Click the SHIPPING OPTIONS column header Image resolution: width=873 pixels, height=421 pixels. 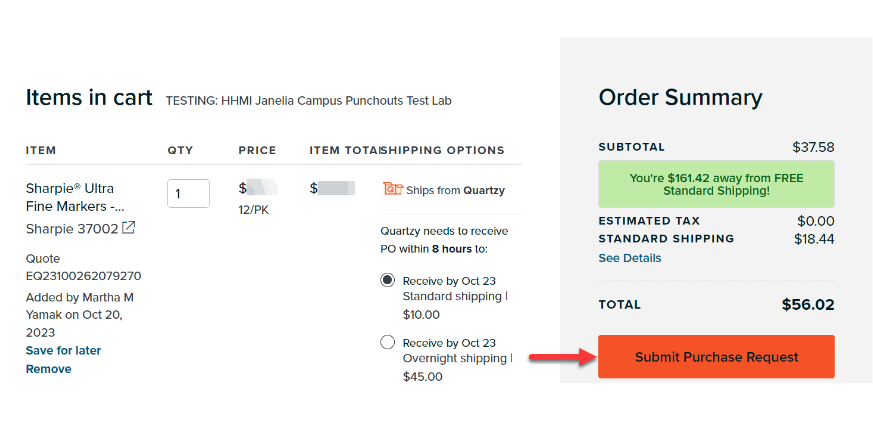click(443, 150)
